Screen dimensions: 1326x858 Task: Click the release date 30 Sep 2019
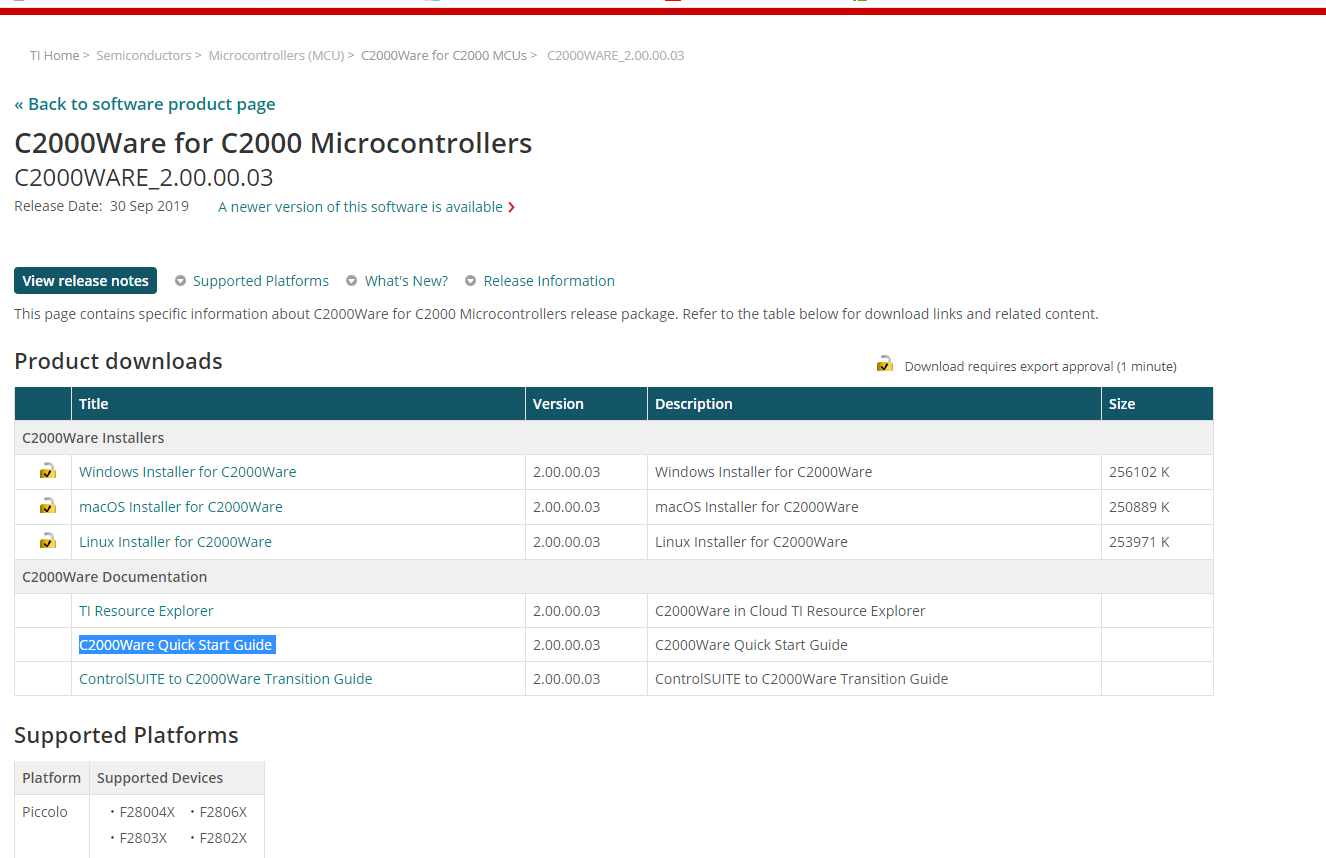pos(149,206)
